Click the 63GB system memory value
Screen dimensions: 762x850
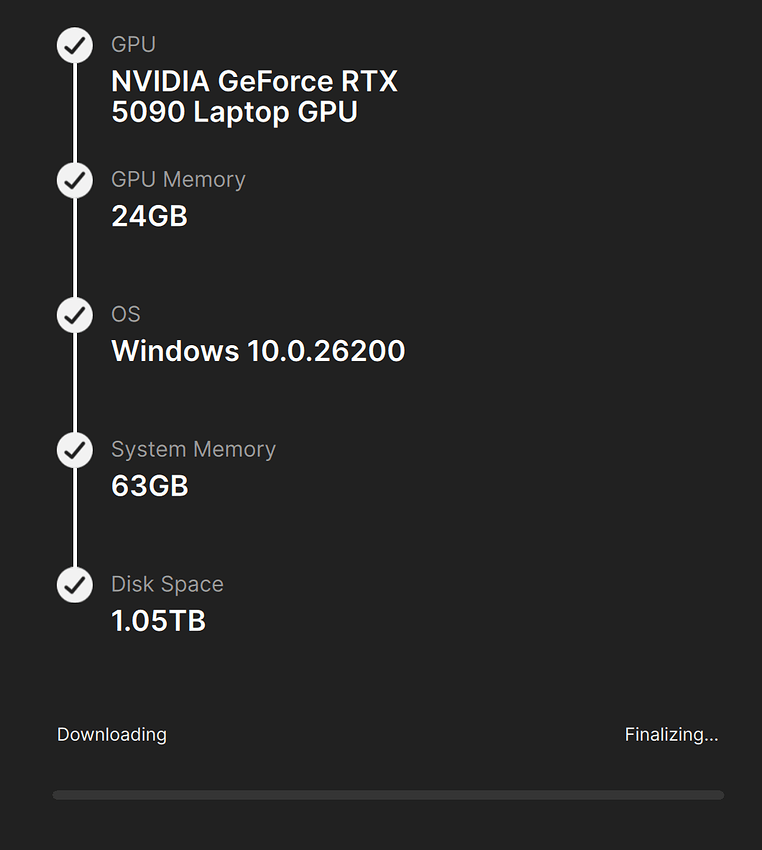[x=149, y=486]
